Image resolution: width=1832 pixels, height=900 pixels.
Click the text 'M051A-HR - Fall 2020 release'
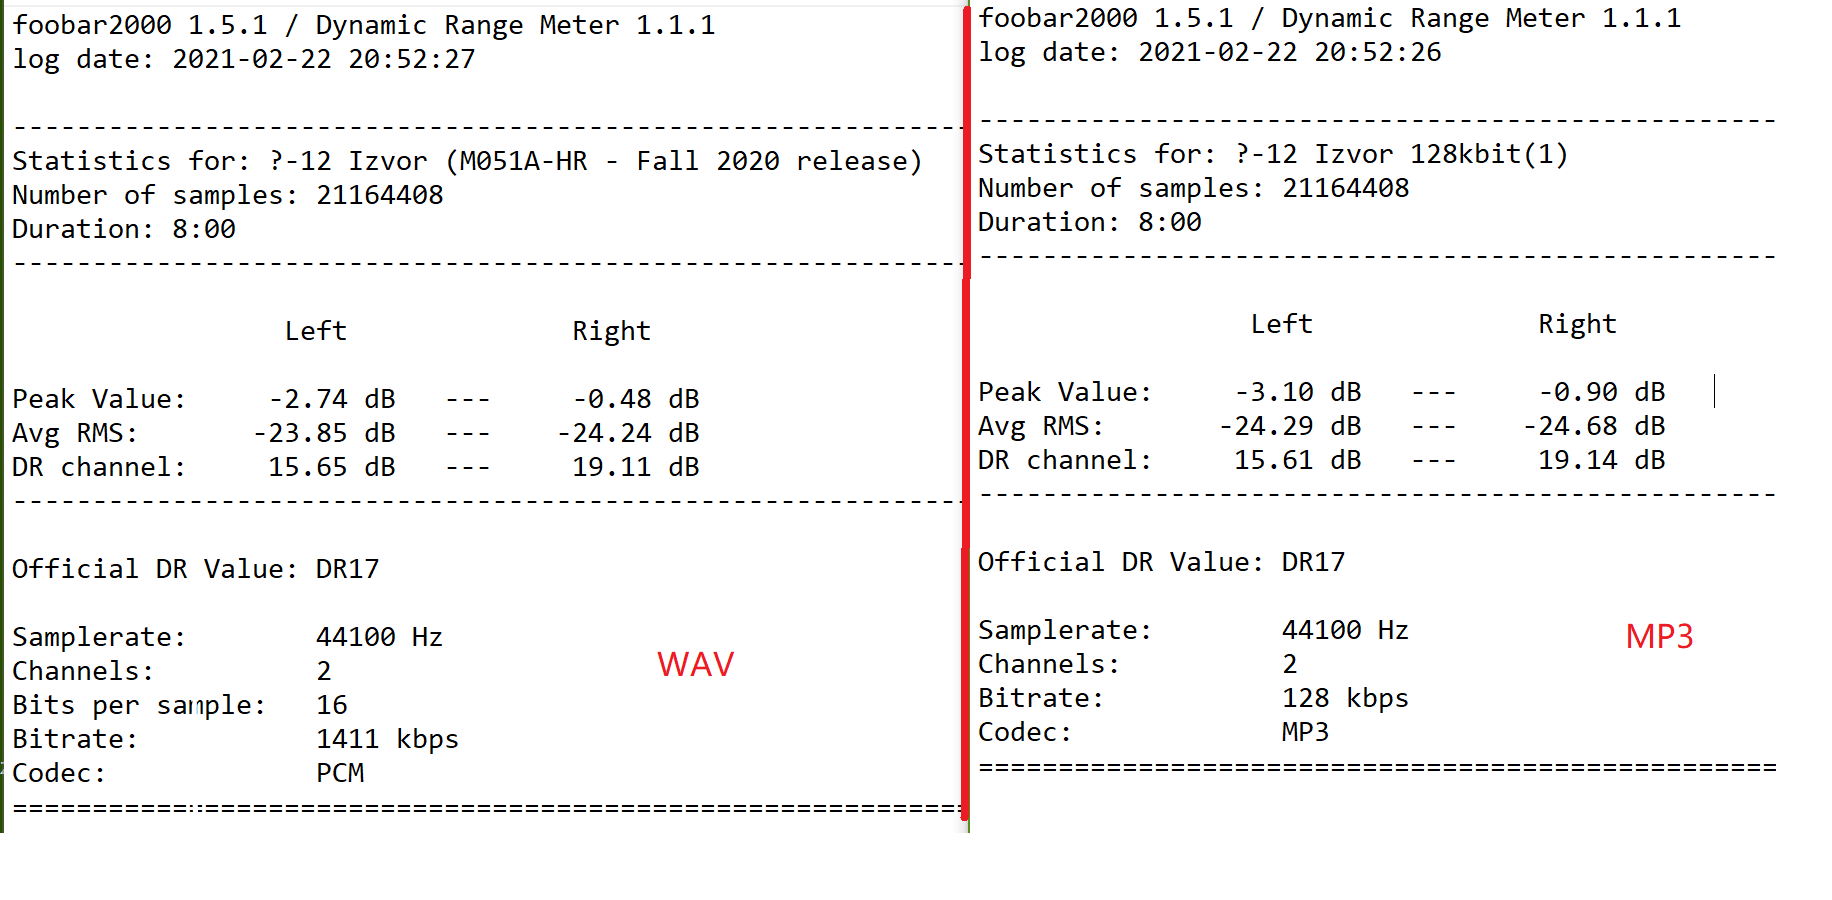[684, 161]
